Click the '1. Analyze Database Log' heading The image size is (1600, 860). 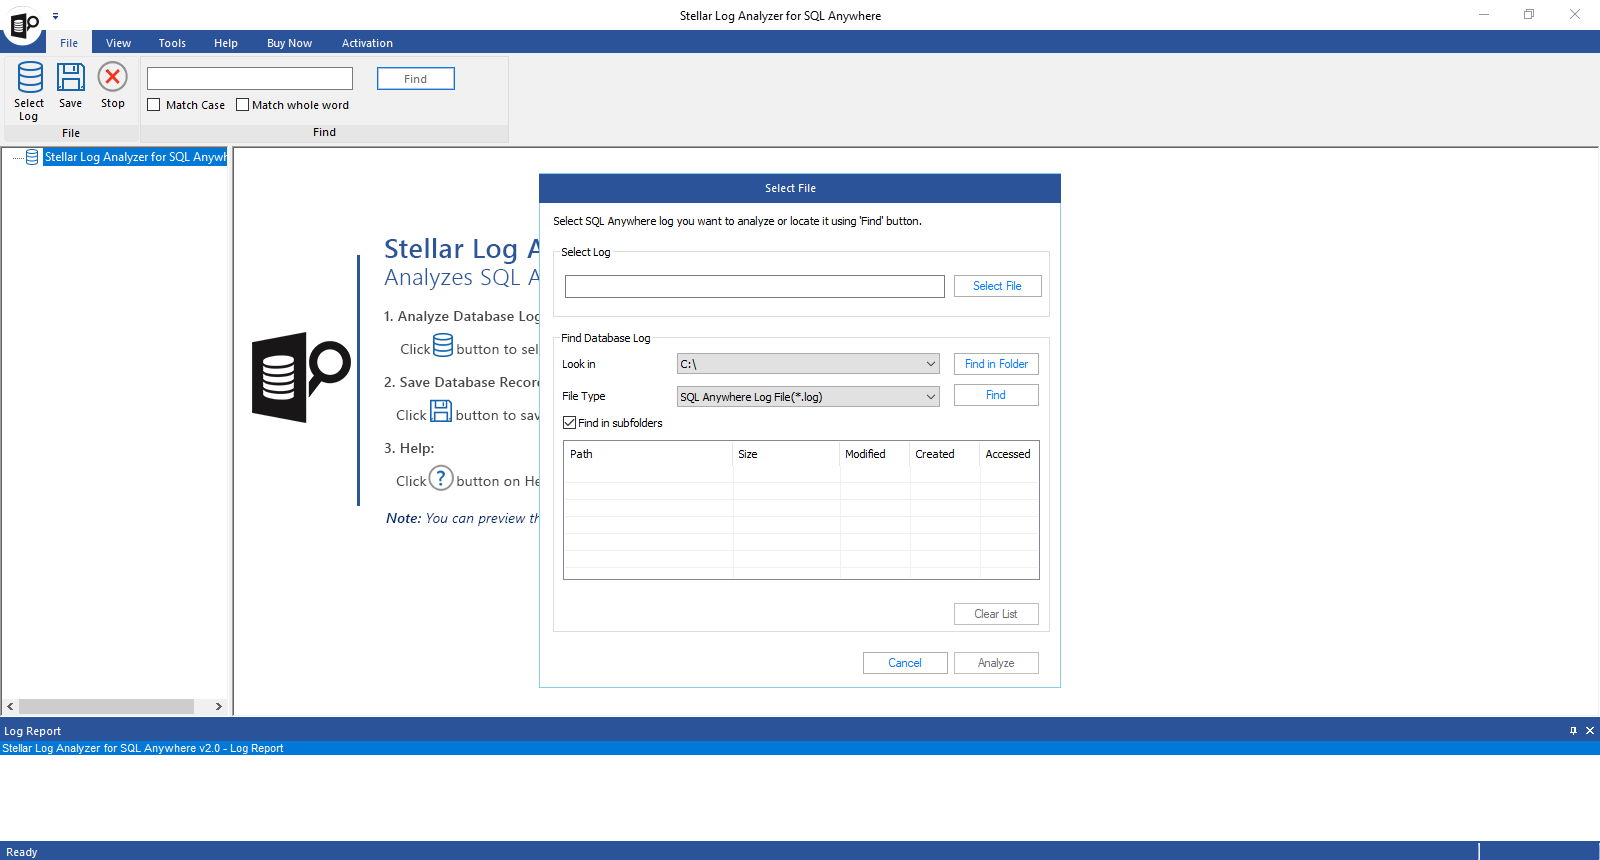click(461, 316)
